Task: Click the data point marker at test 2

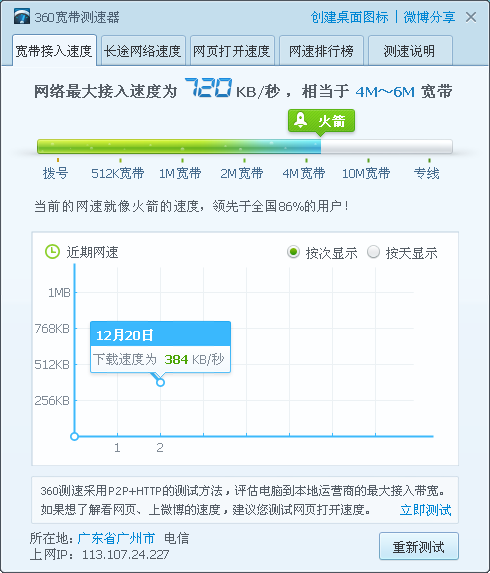Action: [160, 383]
